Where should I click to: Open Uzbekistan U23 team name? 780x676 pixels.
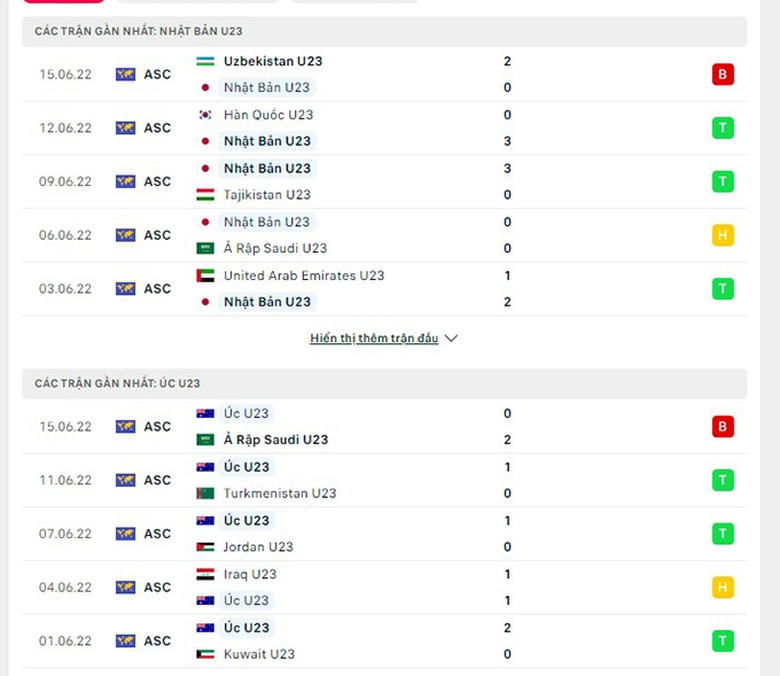(x=273, y=61)
